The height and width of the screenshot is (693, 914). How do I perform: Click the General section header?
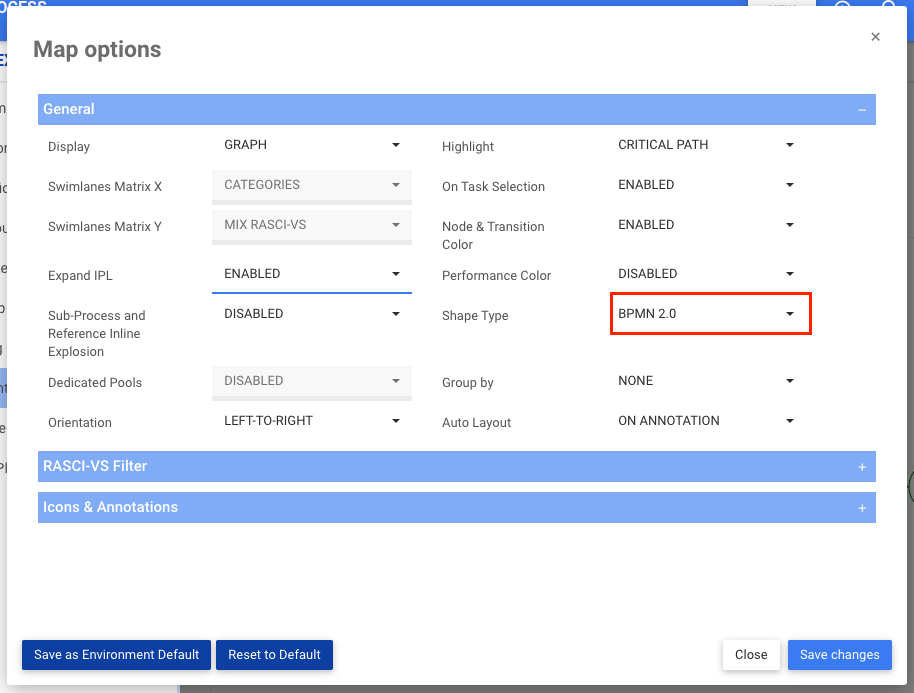456,110
